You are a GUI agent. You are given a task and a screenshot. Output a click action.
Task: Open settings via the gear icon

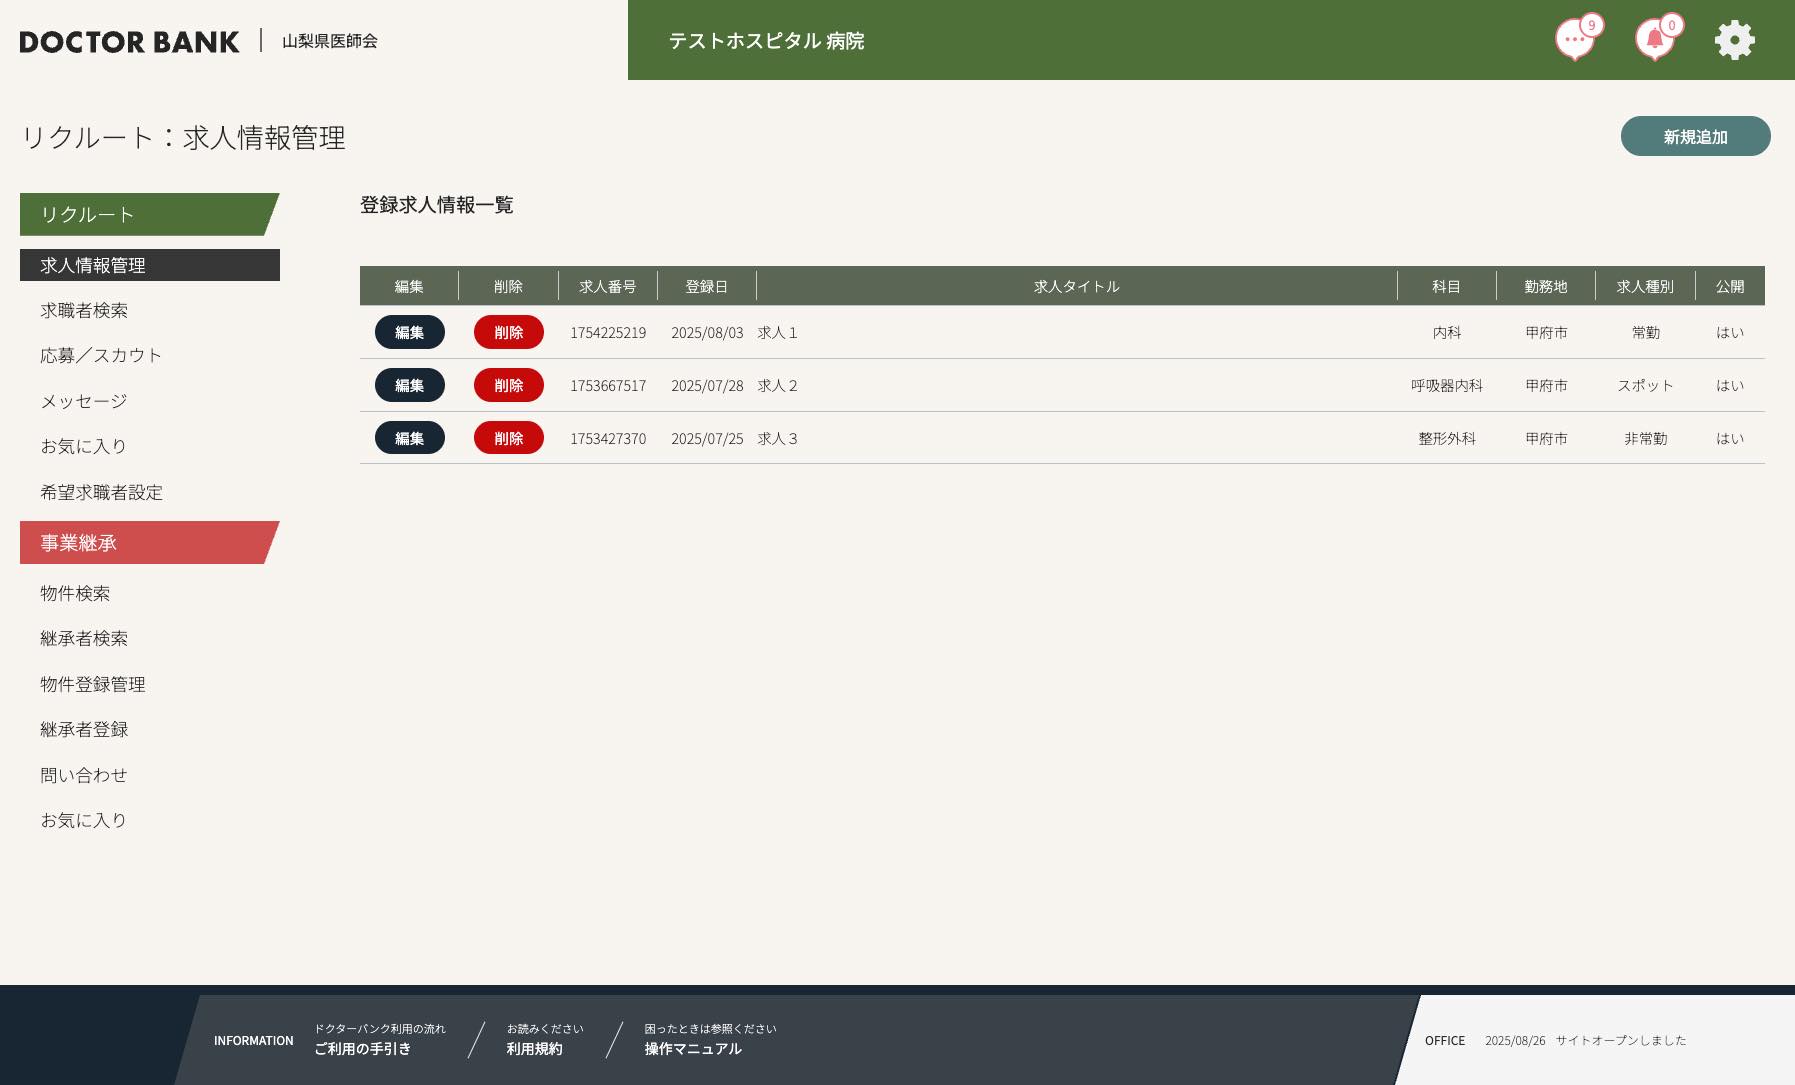[x=1734, y=40]
